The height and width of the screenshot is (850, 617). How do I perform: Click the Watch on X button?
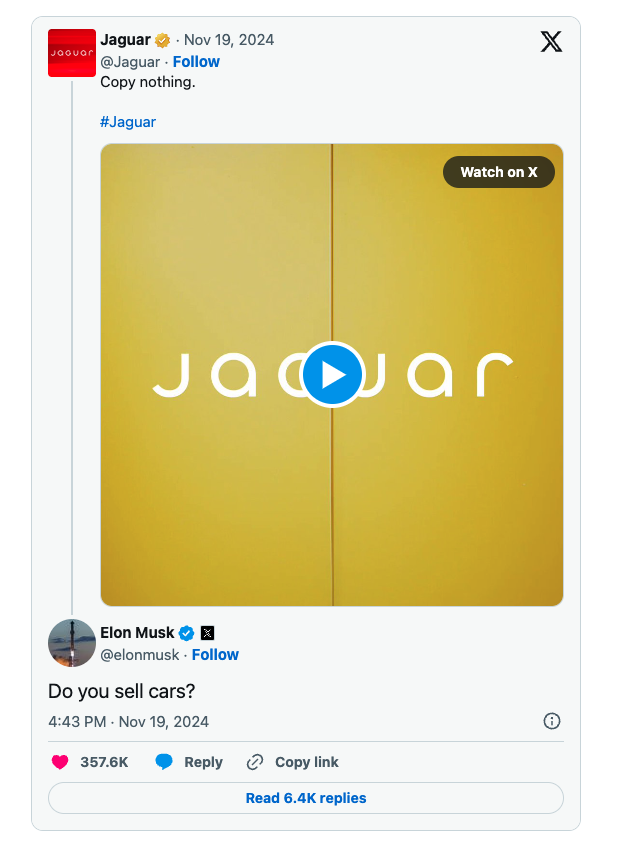pos(499,172)
